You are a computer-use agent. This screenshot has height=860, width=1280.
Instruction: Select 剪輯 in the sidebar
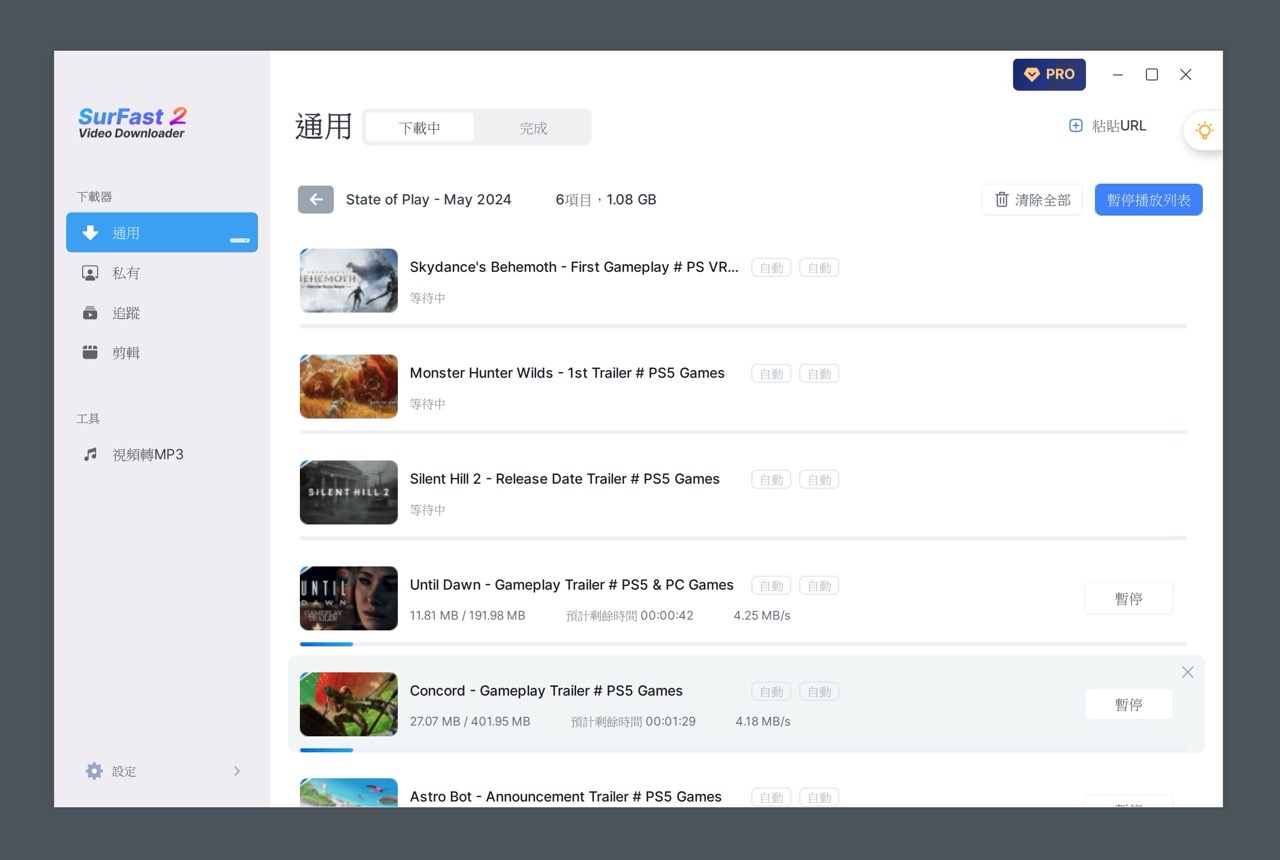tap(162, 353)
